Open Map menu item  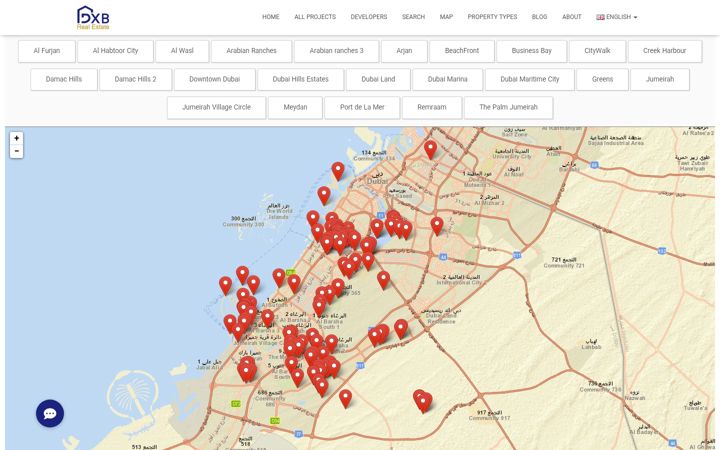446,17
